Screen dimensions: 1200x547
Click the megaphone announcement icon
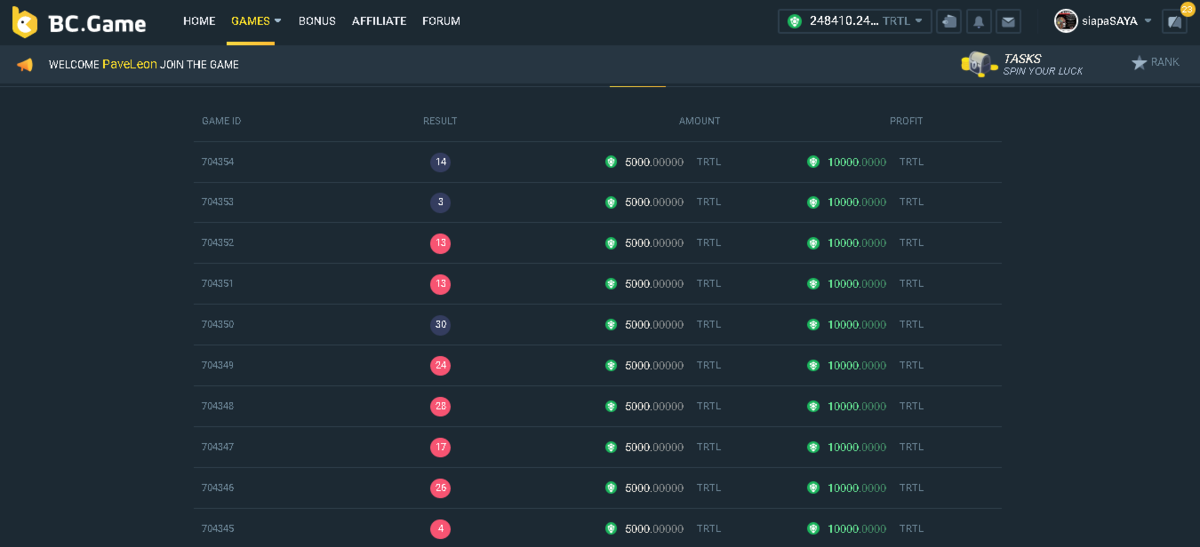tap(25, 65)
